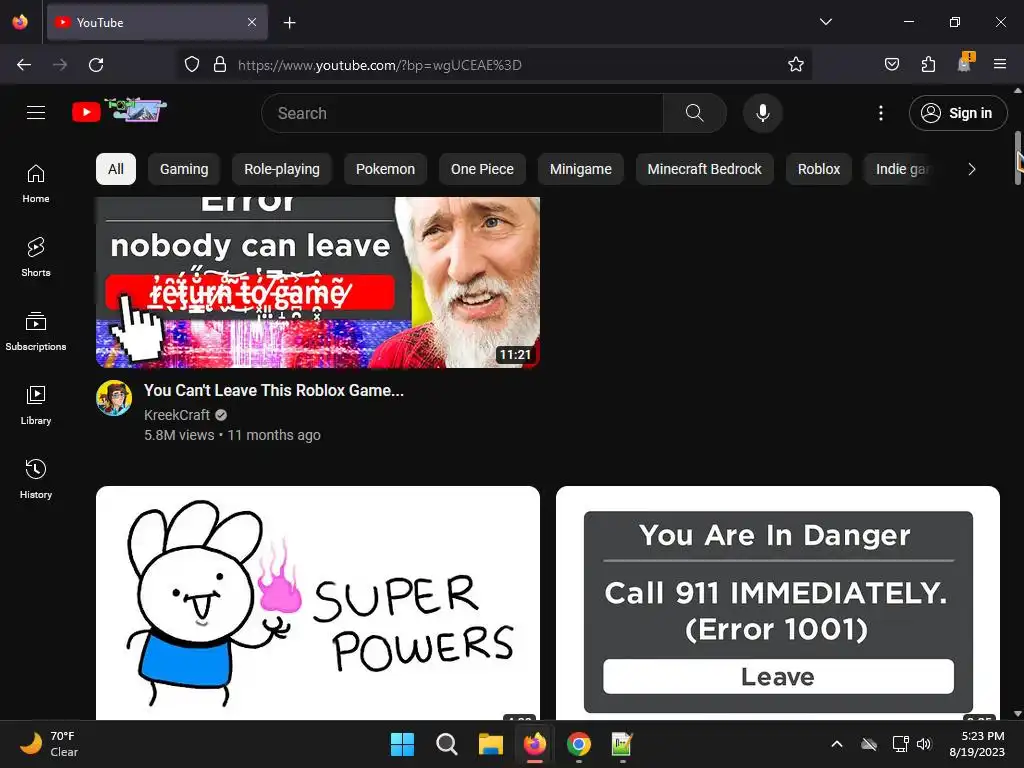Select the Minigame filter chip

(x=581, y=169)
